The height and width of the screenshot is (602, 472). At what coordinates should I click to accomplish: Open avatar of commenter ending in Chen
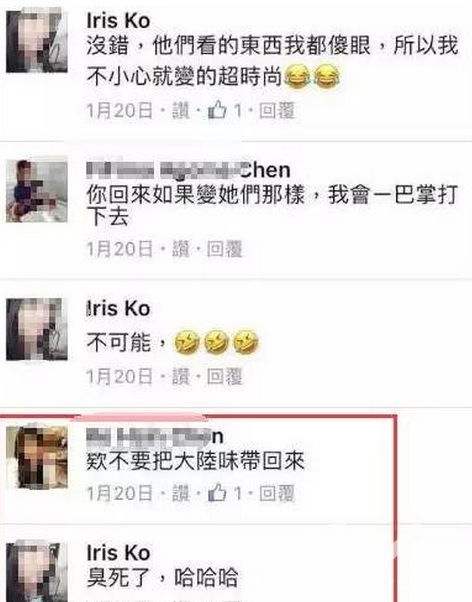click(37, 192)
